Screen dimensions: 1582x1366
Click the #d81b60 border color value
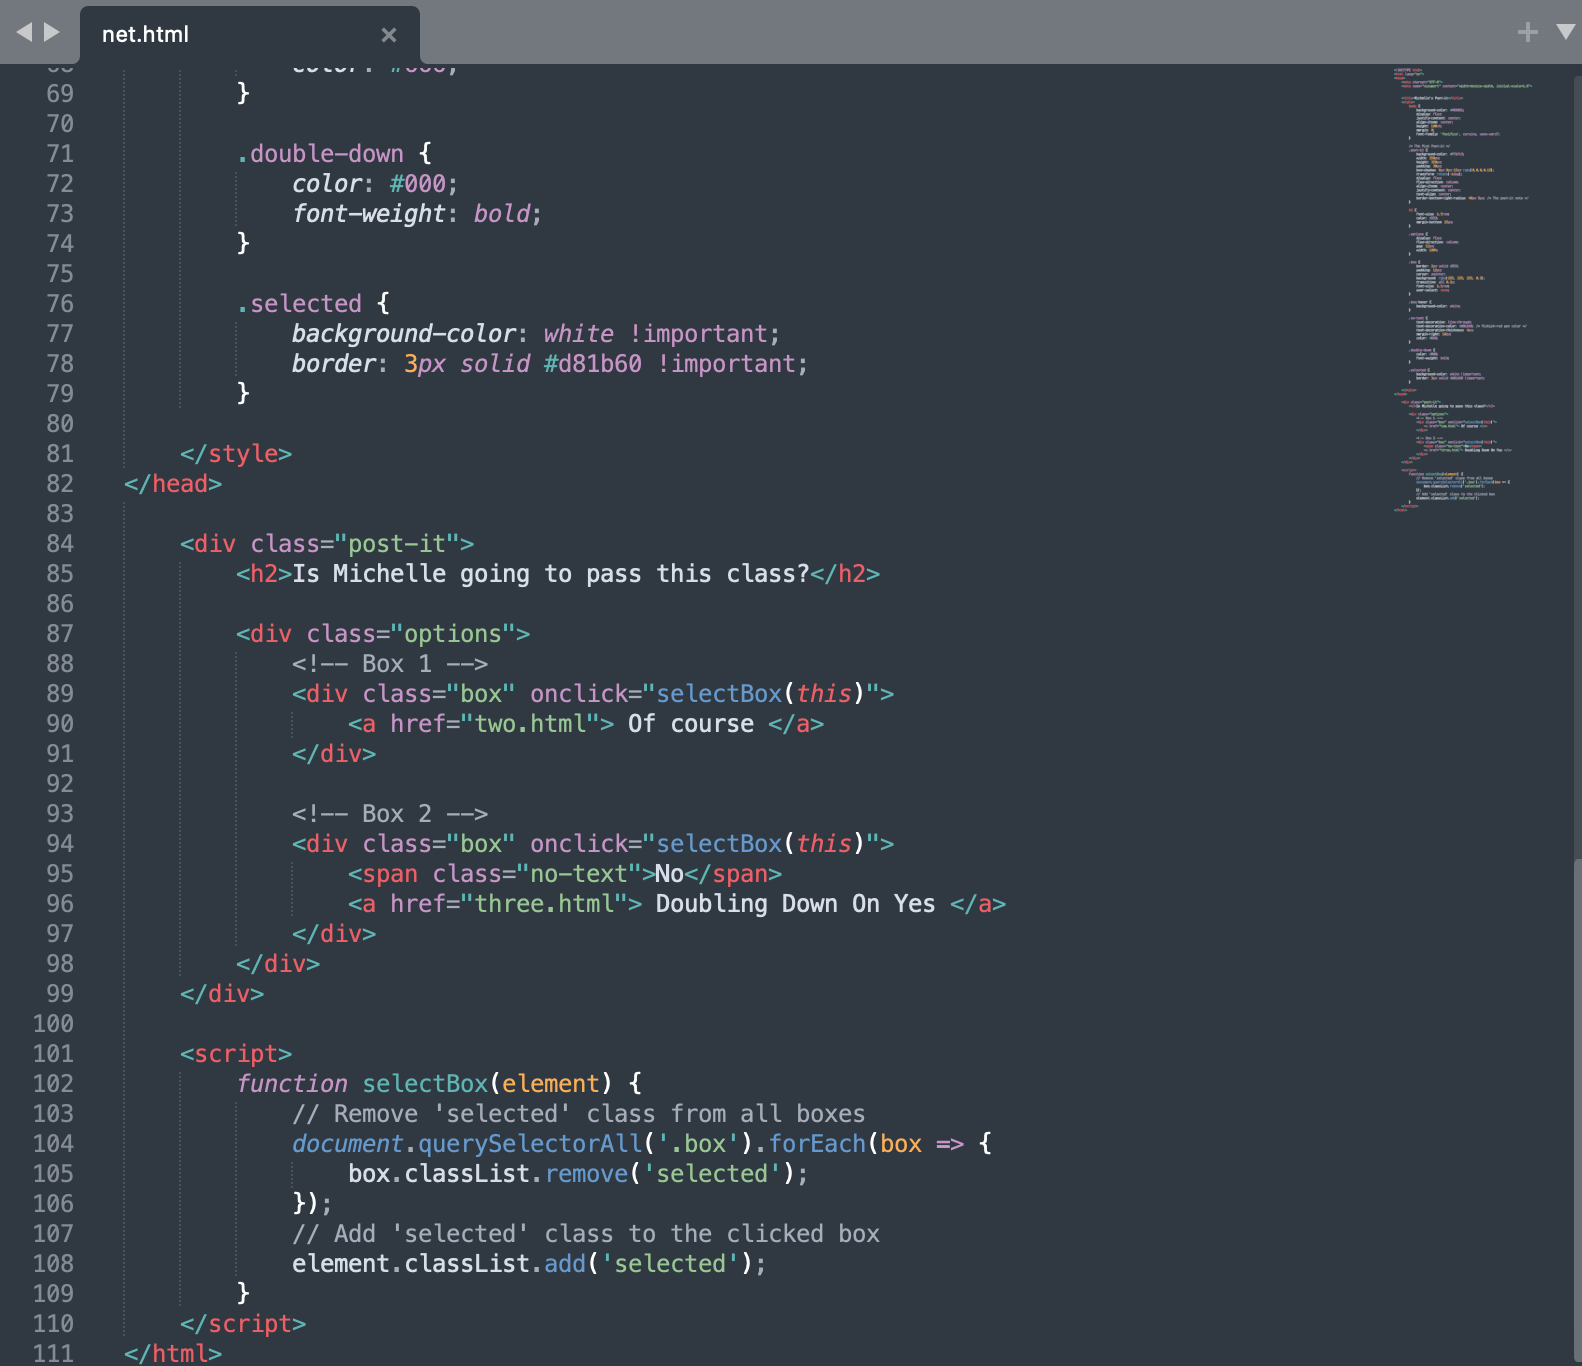pyautogui.click(x=593, y=364)
